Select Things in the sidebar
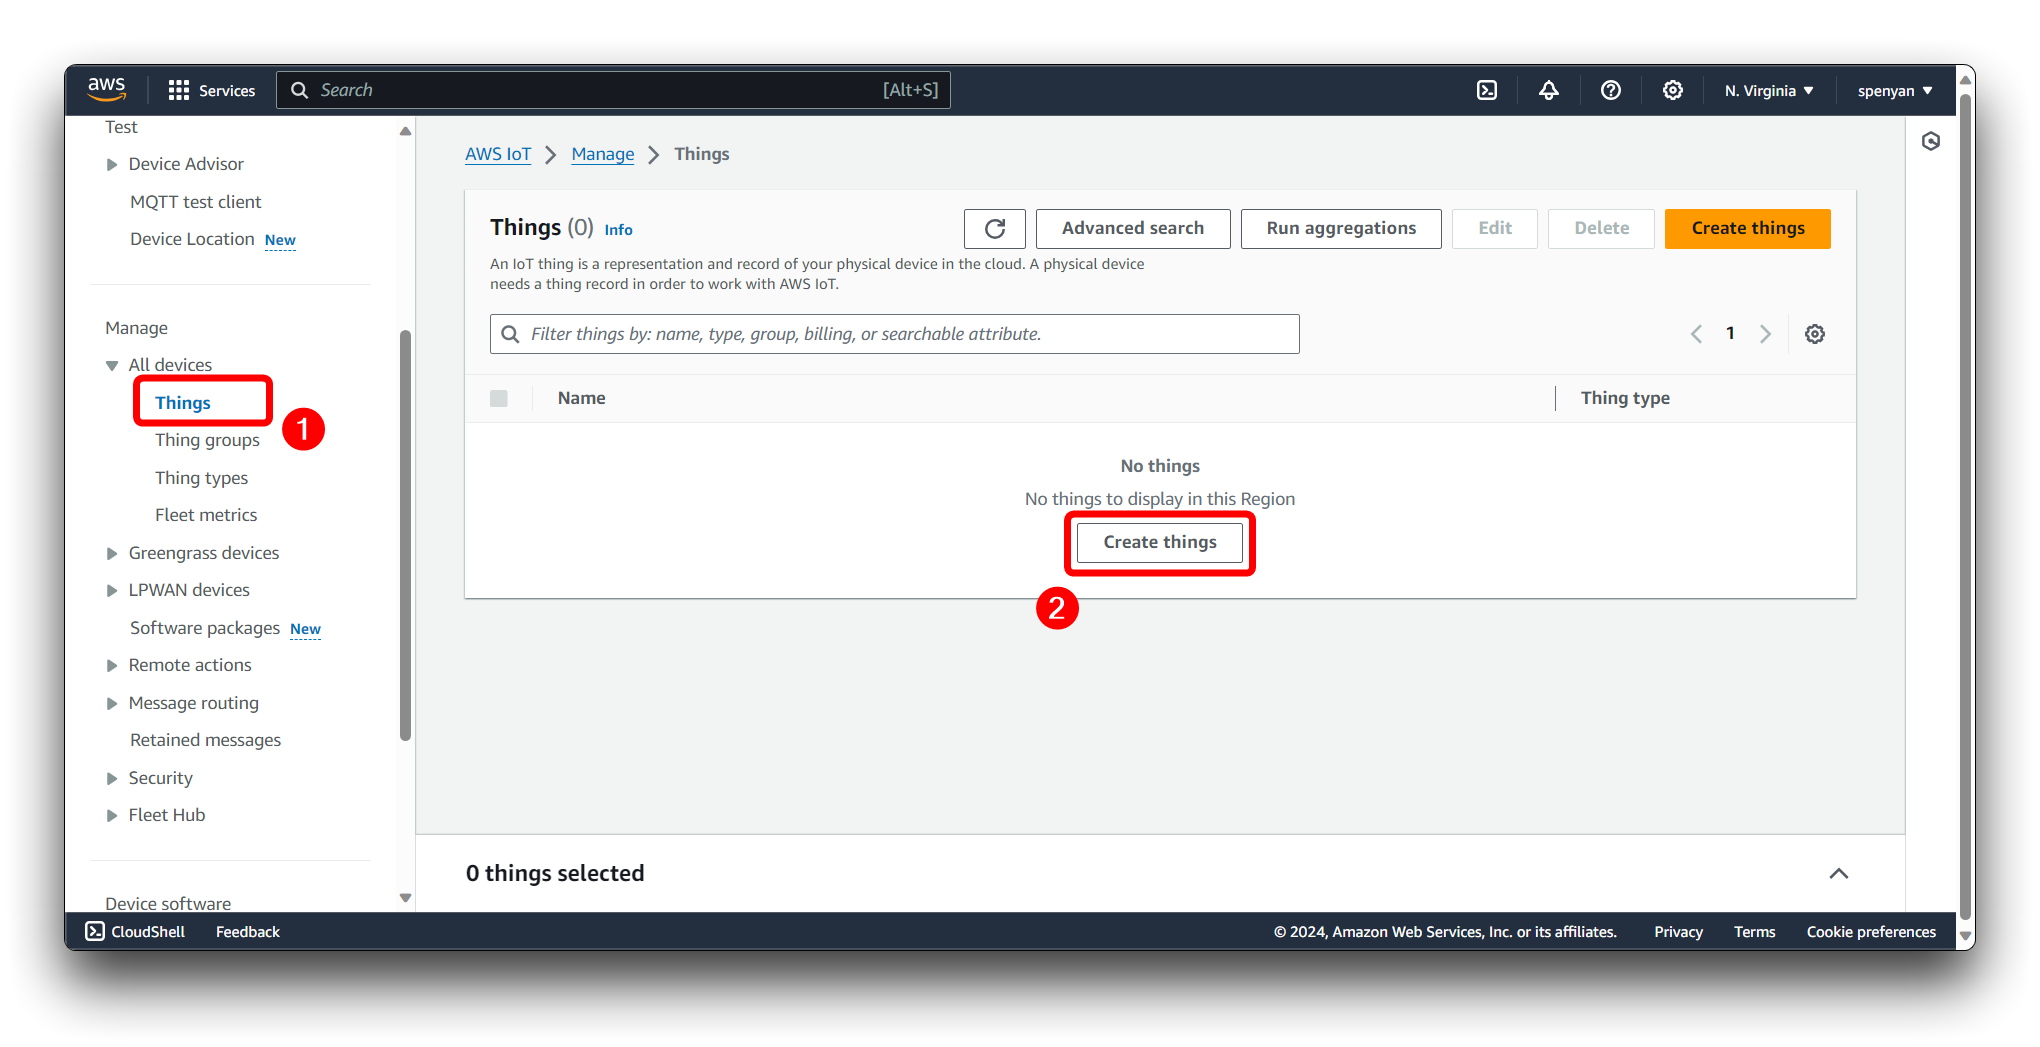The height and width of the screenshot is (1047, 2040). 183,402
